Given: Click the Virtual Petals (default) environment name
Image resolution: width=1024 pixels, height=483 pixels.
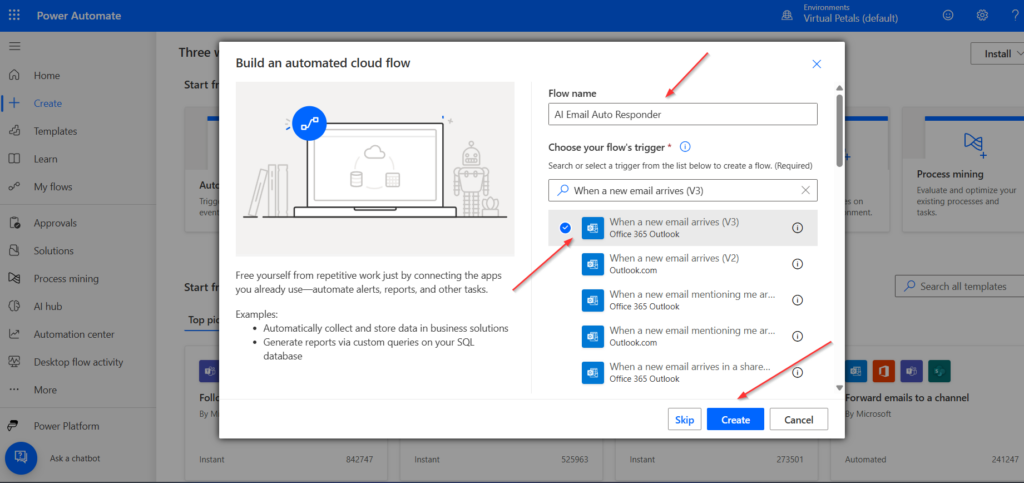Looking at the screenshot, I should (x=850, y=18).
